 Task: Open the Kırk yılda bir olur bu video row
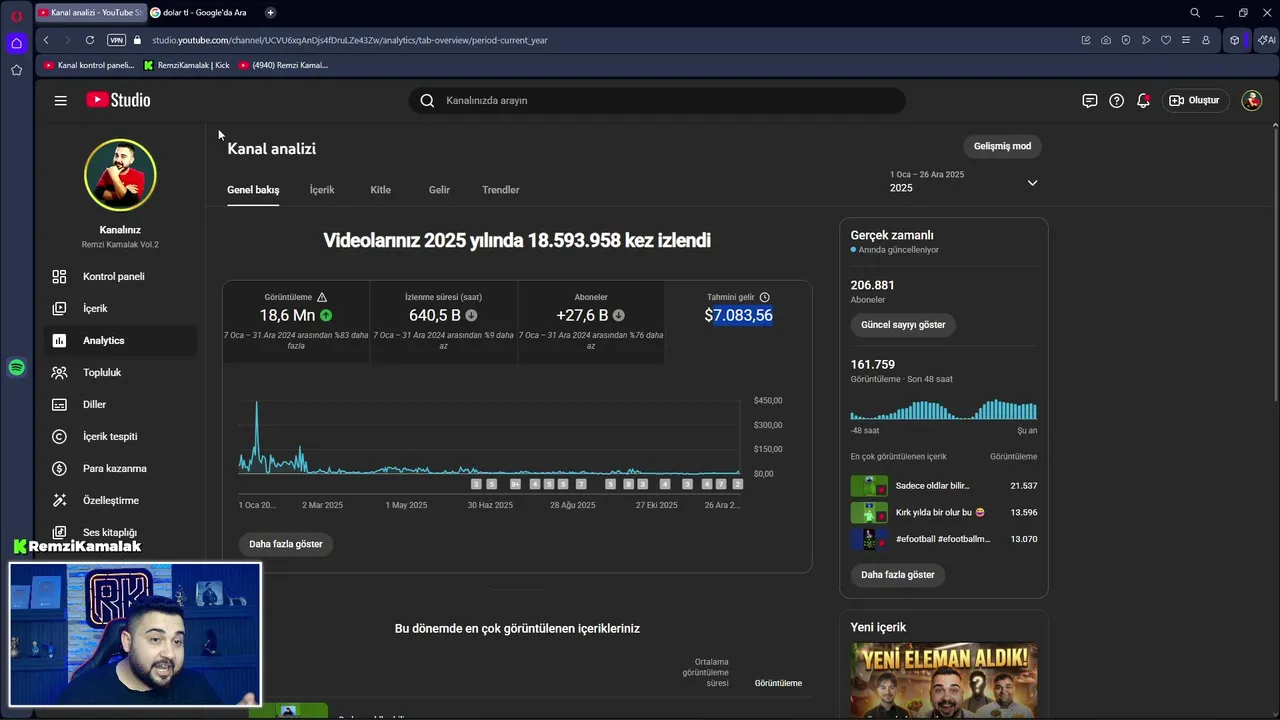[944, 513]
